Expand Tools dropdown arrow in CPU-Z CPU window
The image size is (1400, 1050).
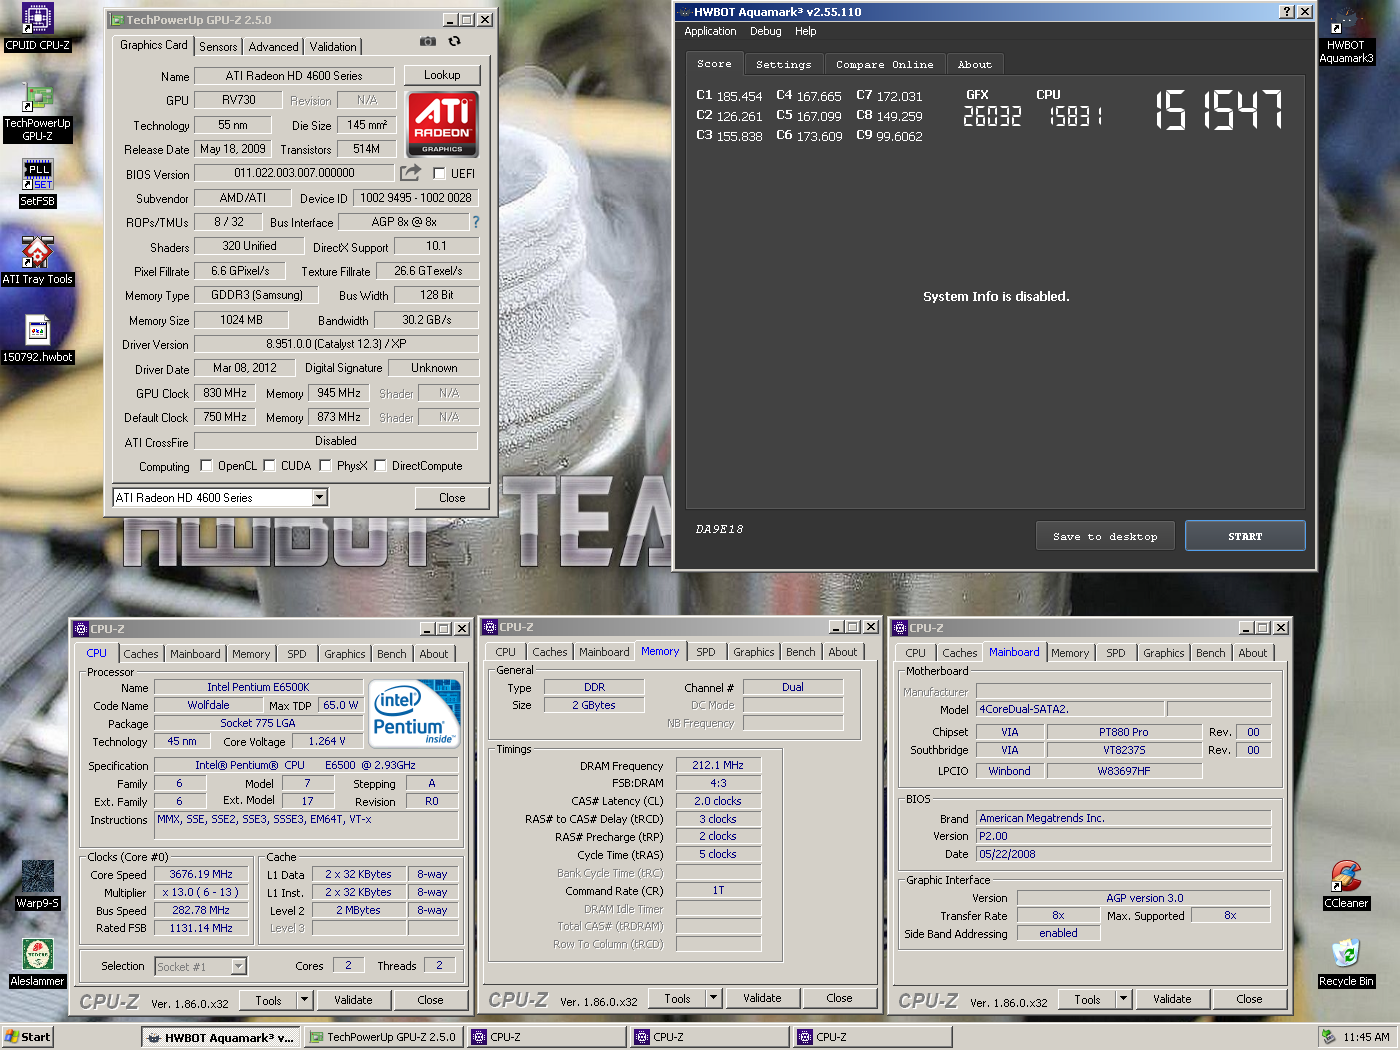tap(304, 999)
